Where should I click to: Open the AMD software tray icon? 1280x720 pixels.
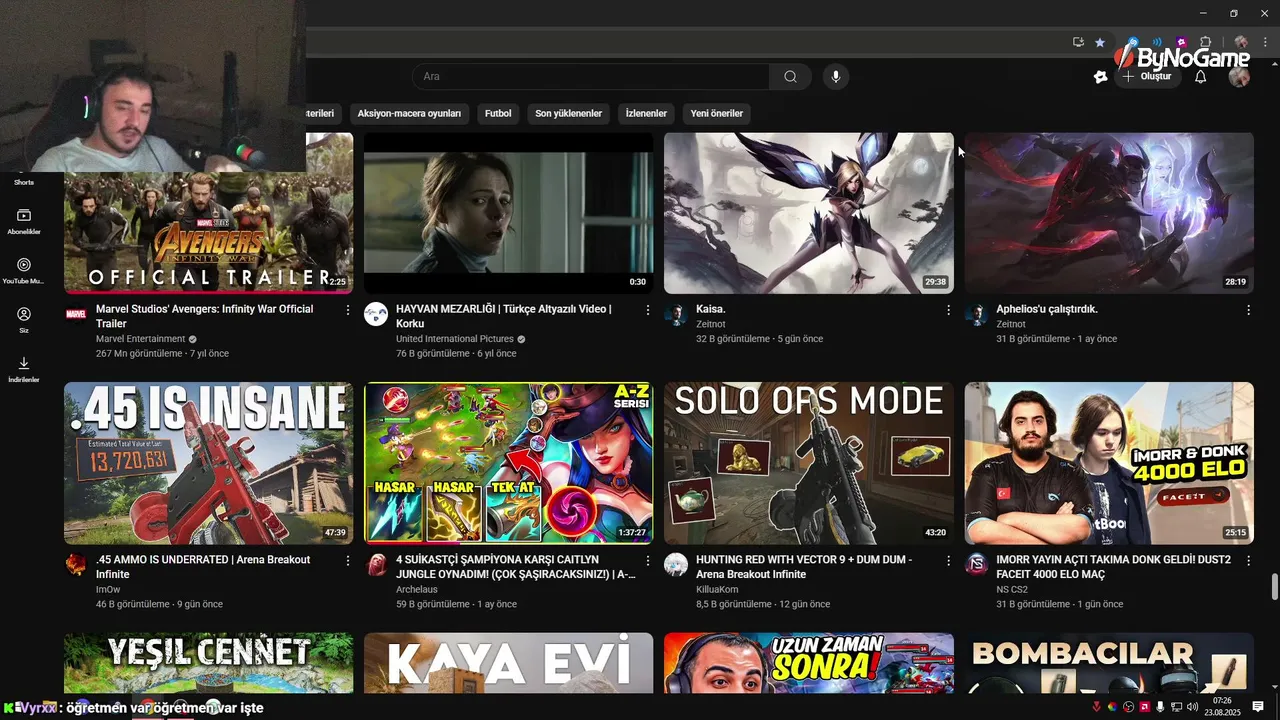1144,707
